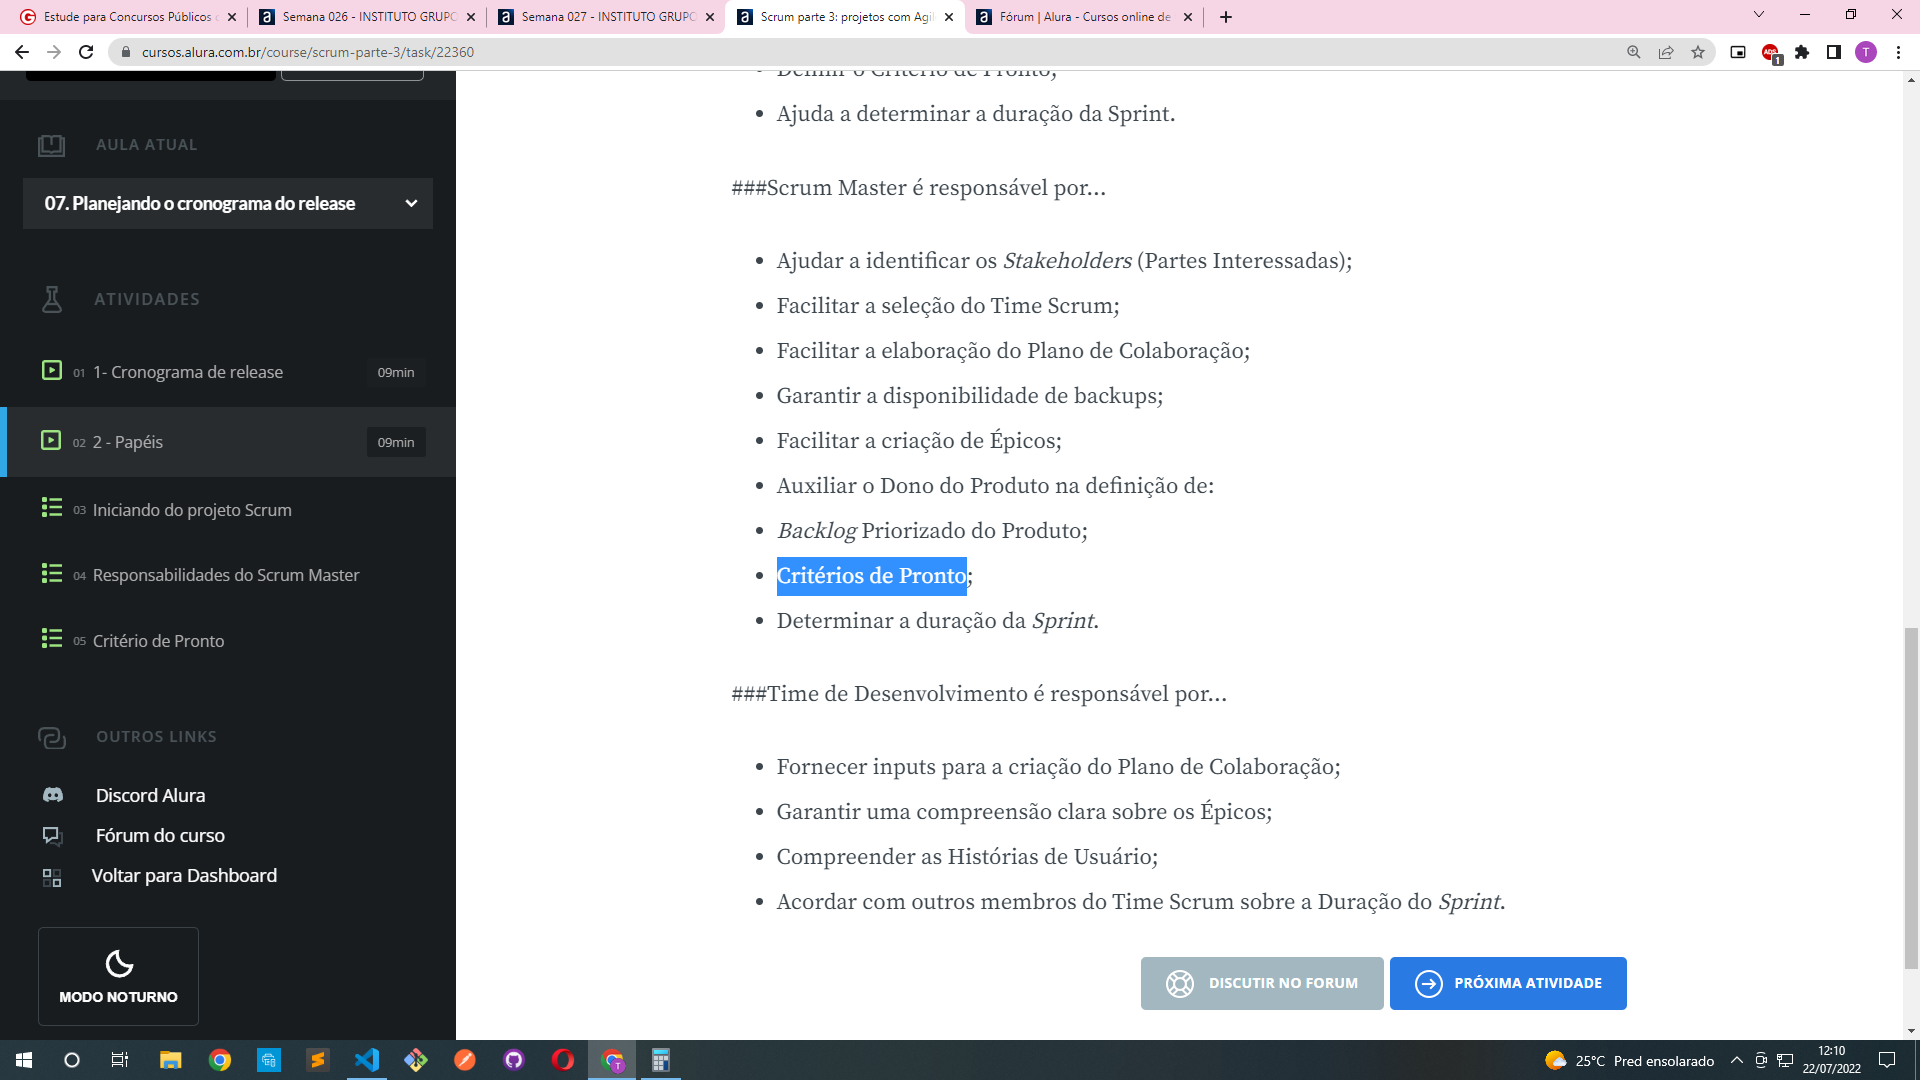
Task: Bookmark this page with the star icon
Action: tap(1698, 52)
